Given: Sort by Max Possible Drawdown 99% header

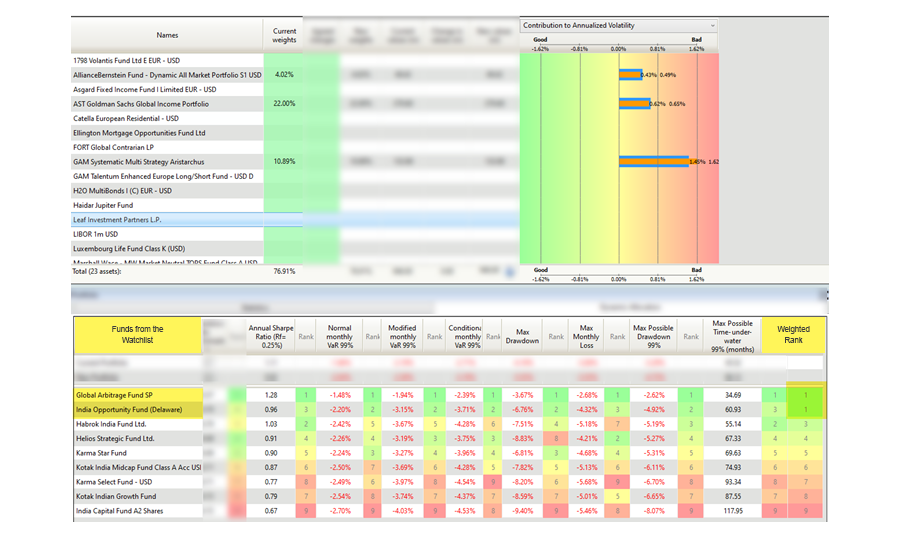Looking at the screenshot, I should click(x=653, y=336).
